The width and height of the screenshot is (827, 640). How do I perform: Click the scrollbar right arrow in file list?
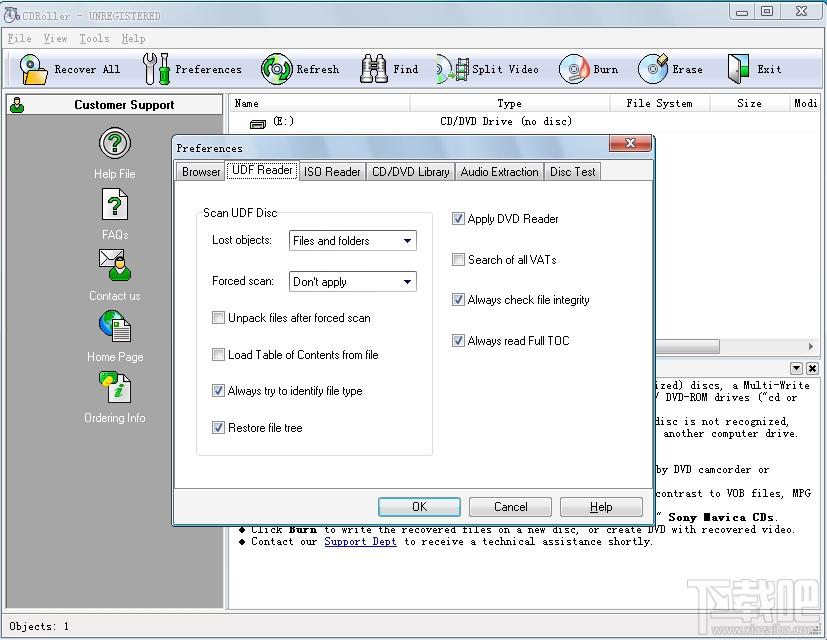click(811, 347)
